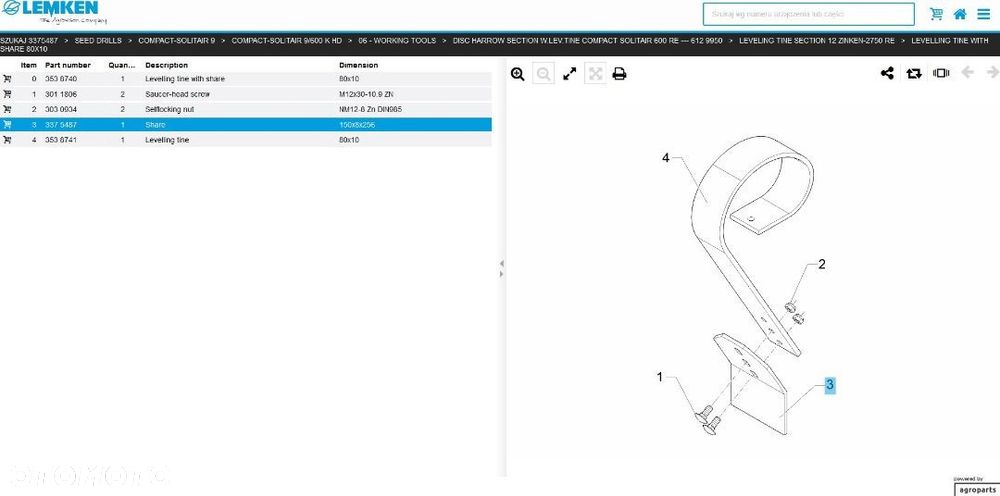Go to home page via house icon
The width and height of the screenshot is (1000, 496).
coord(960,14)
